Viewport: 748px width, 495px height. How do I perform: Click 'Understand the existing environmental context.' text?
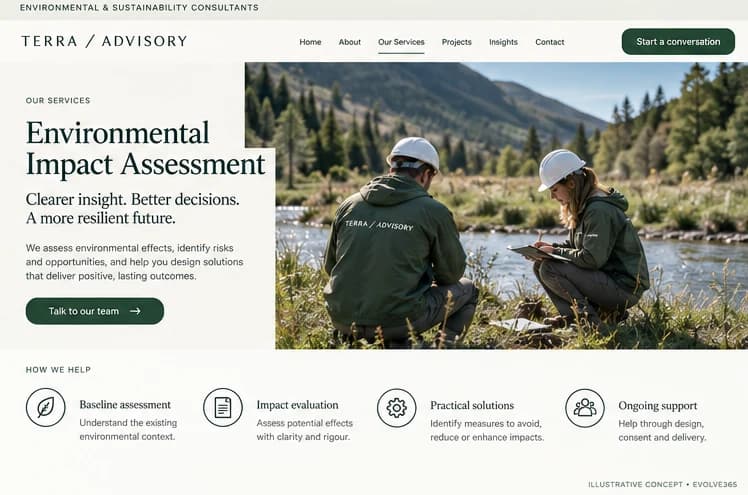(128, 430)
